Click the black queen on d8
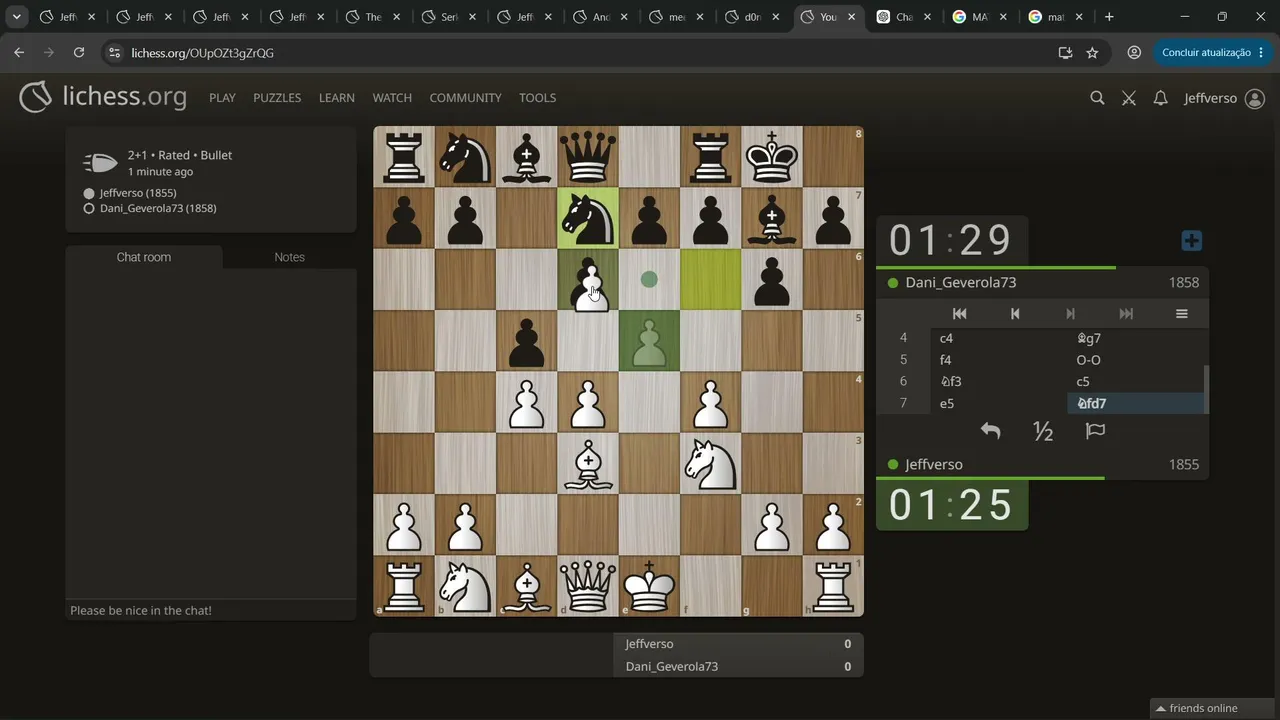Image resolution: width=1280 pixels, height=720 pixels. pyautogui.click(x=588, y=157)
